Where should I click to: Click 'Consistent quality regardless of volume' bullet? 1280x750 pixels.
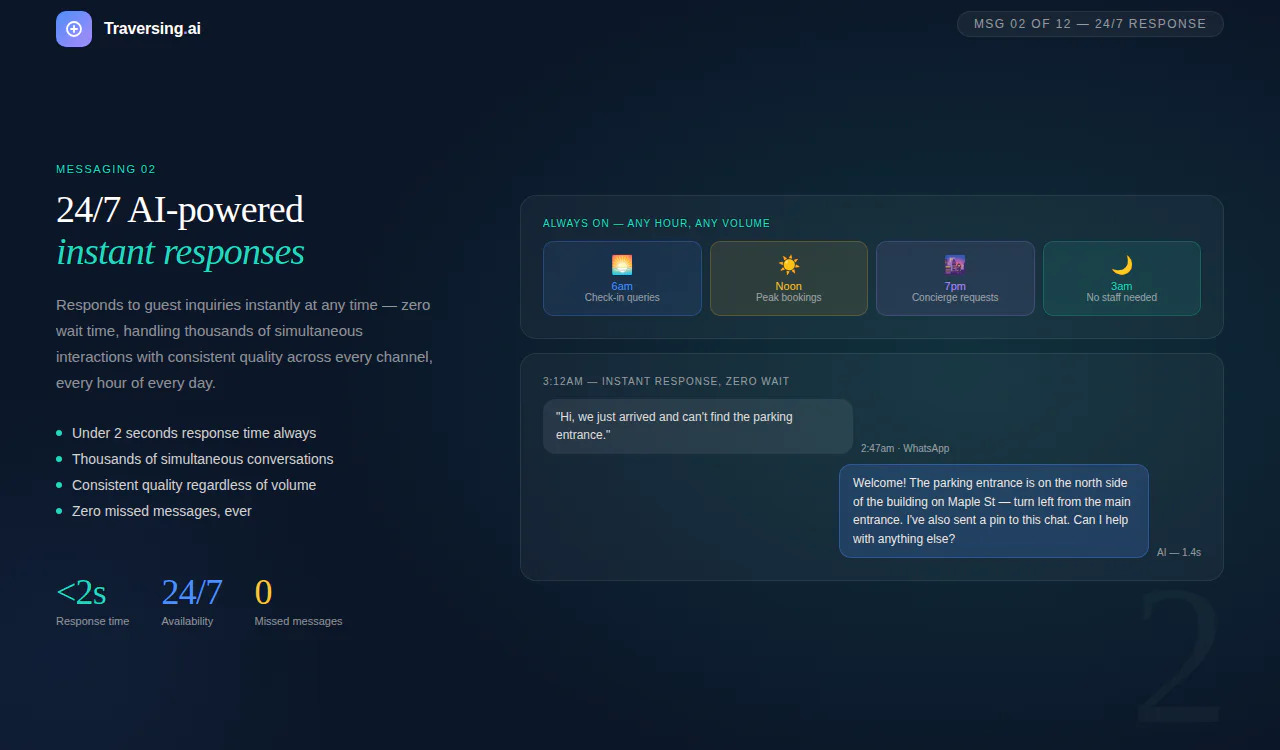[194, 485]
